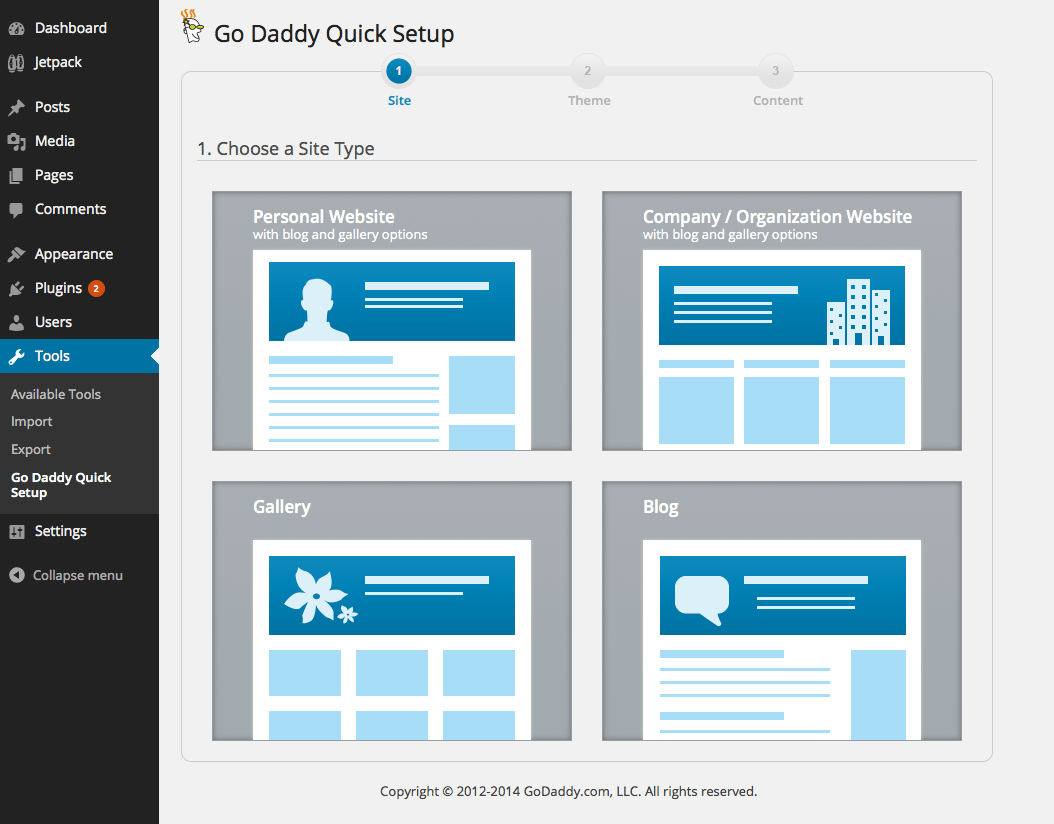Select the Blog site type
This screenshot has width=1054, height=824.
(781, 610)
